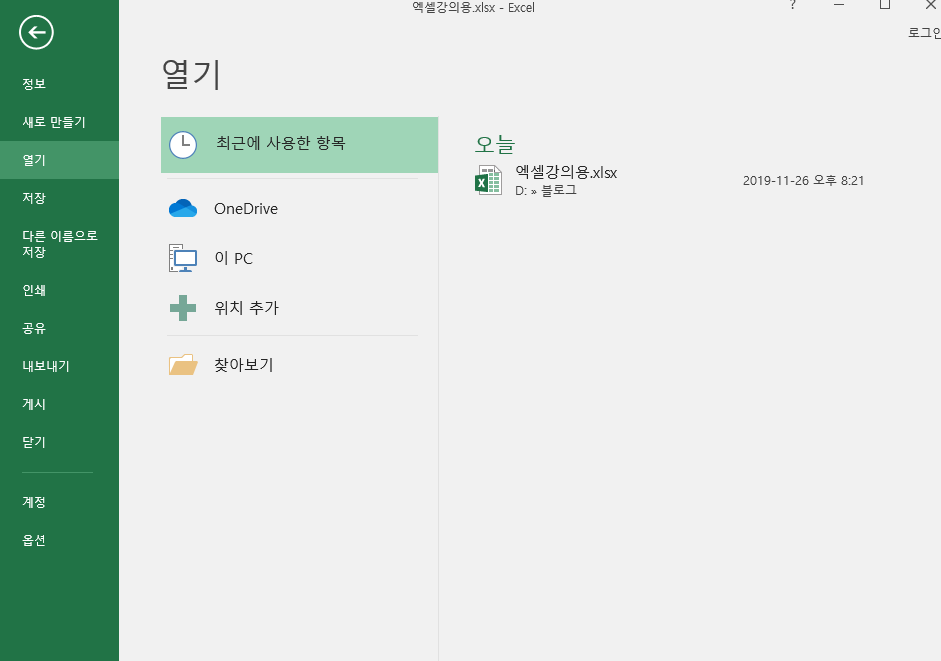Open recent file name 엑셀강의용.xlsx
The height and width of the screenshot is (661, 941).
(x=566, y=172)
